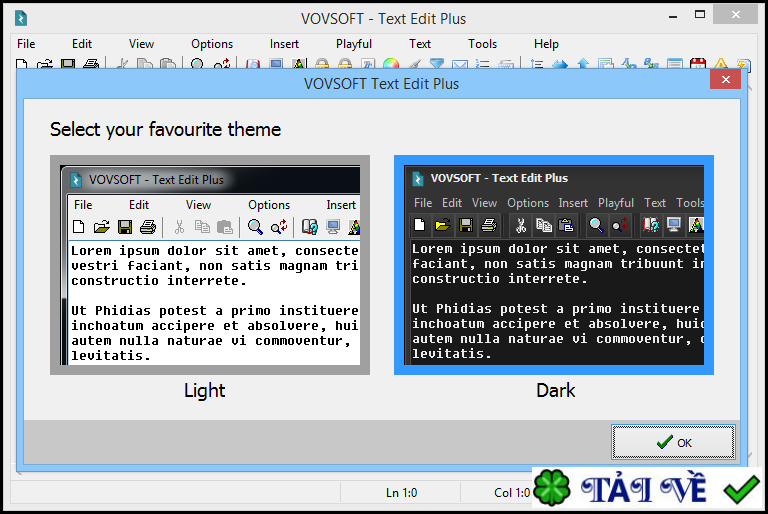The height and width of the screenshot is (514, 768).
Task: Maximize the Text Edit Plus window
Action: tap(700, 15)
